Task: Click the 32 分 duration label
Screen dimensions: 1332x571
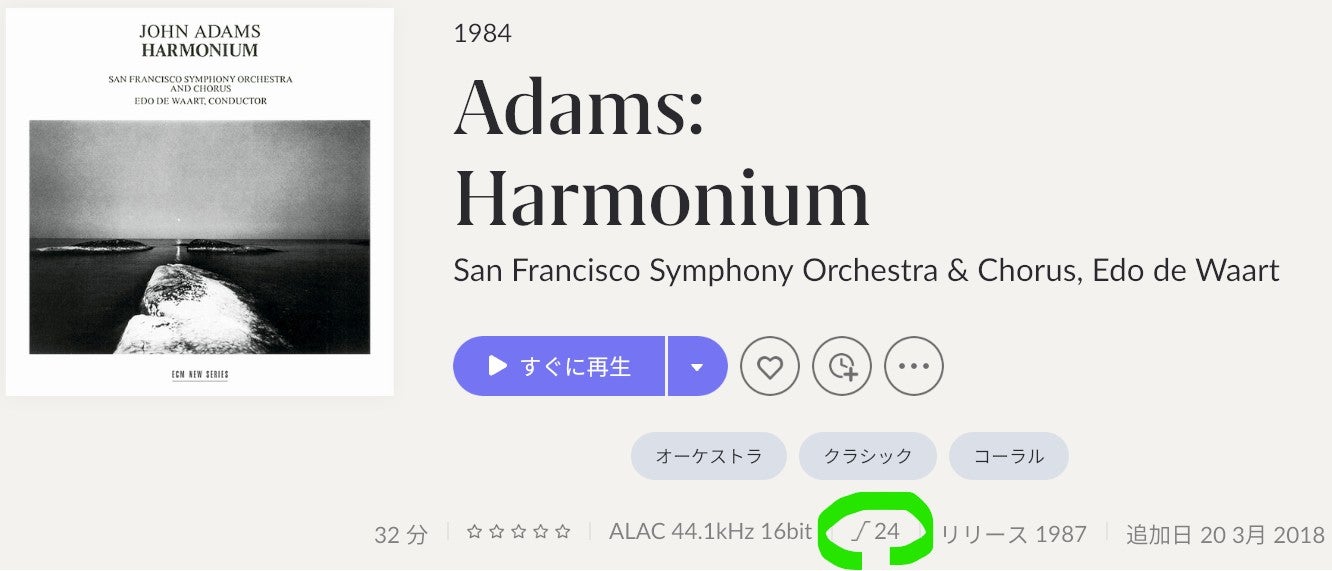Action: pos(401,534)
